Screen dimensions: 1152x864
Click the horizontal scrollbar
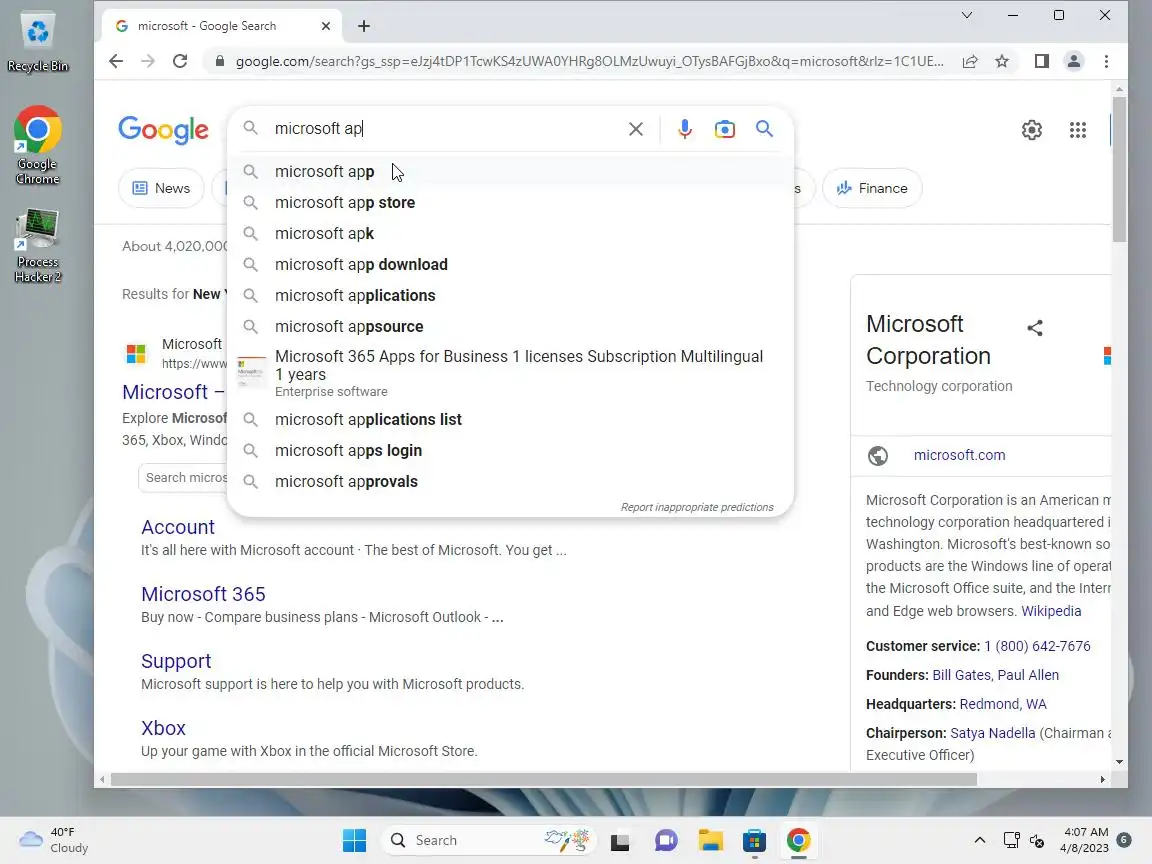[544, 780]
